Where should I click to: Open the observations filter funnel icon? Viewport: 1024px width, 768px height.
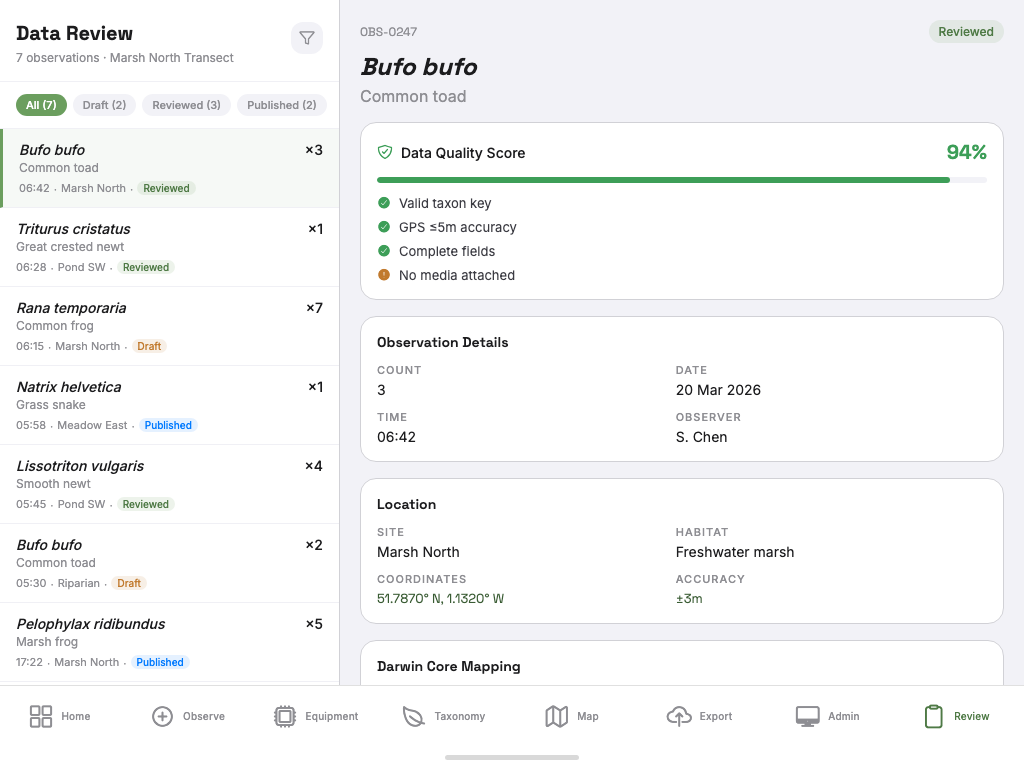(x=307, y=37)
